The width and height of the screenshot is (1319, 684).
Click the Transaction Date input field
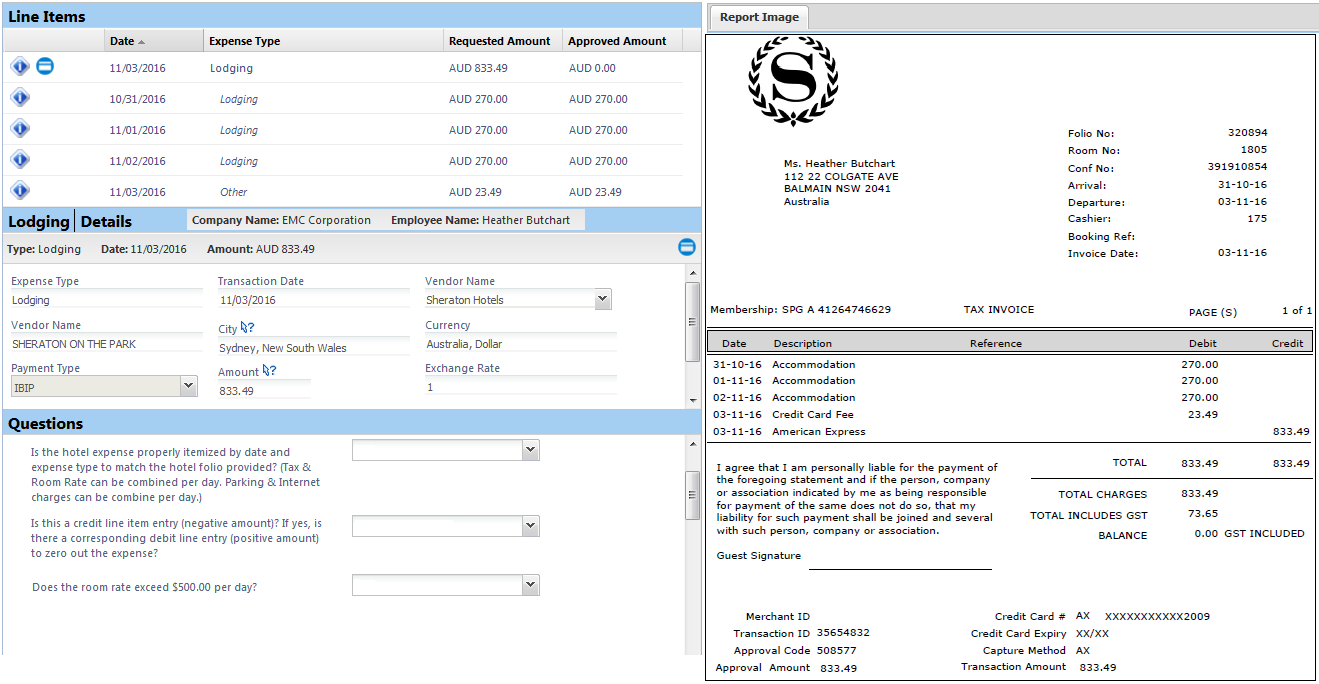point(312,300)
